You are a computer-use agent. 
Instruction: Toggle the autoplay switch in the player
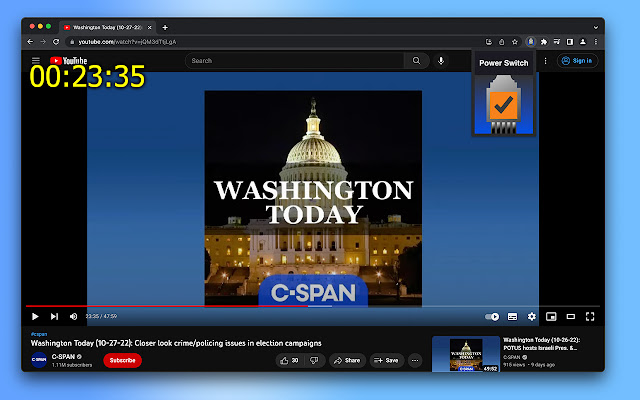pyautogui.click(x=492, y=317)
